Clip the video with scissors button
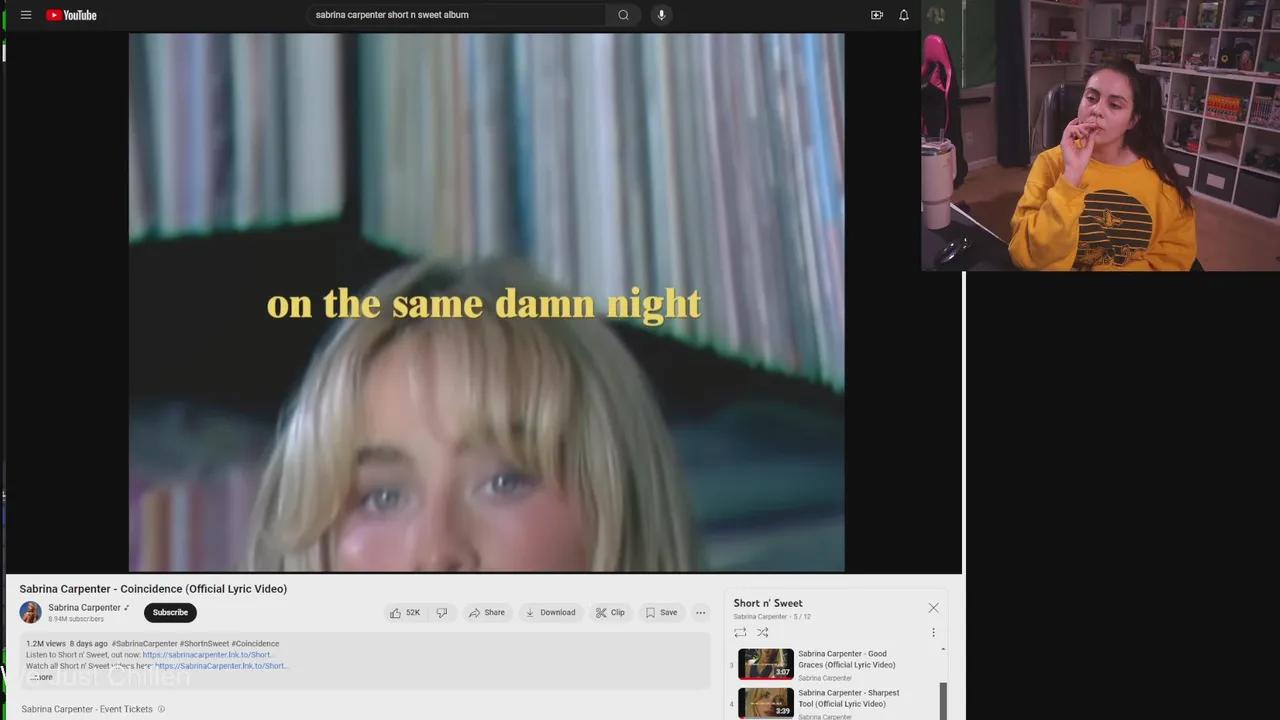The height and width of the screenshot is (720, 1280). coord(610,612)
